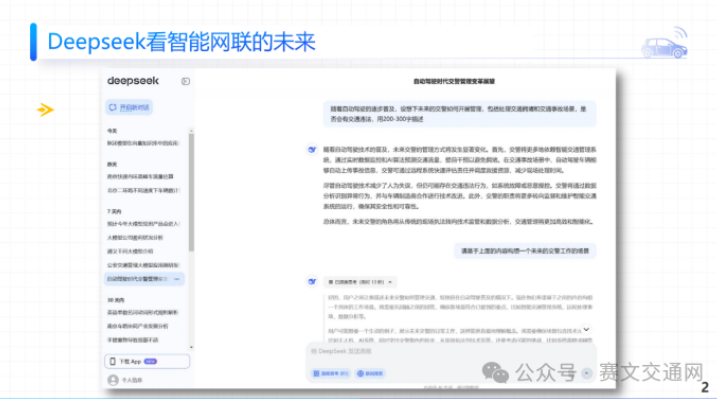
Task: Open the more options dots on highlighted chat
Action: coord(177,279)
